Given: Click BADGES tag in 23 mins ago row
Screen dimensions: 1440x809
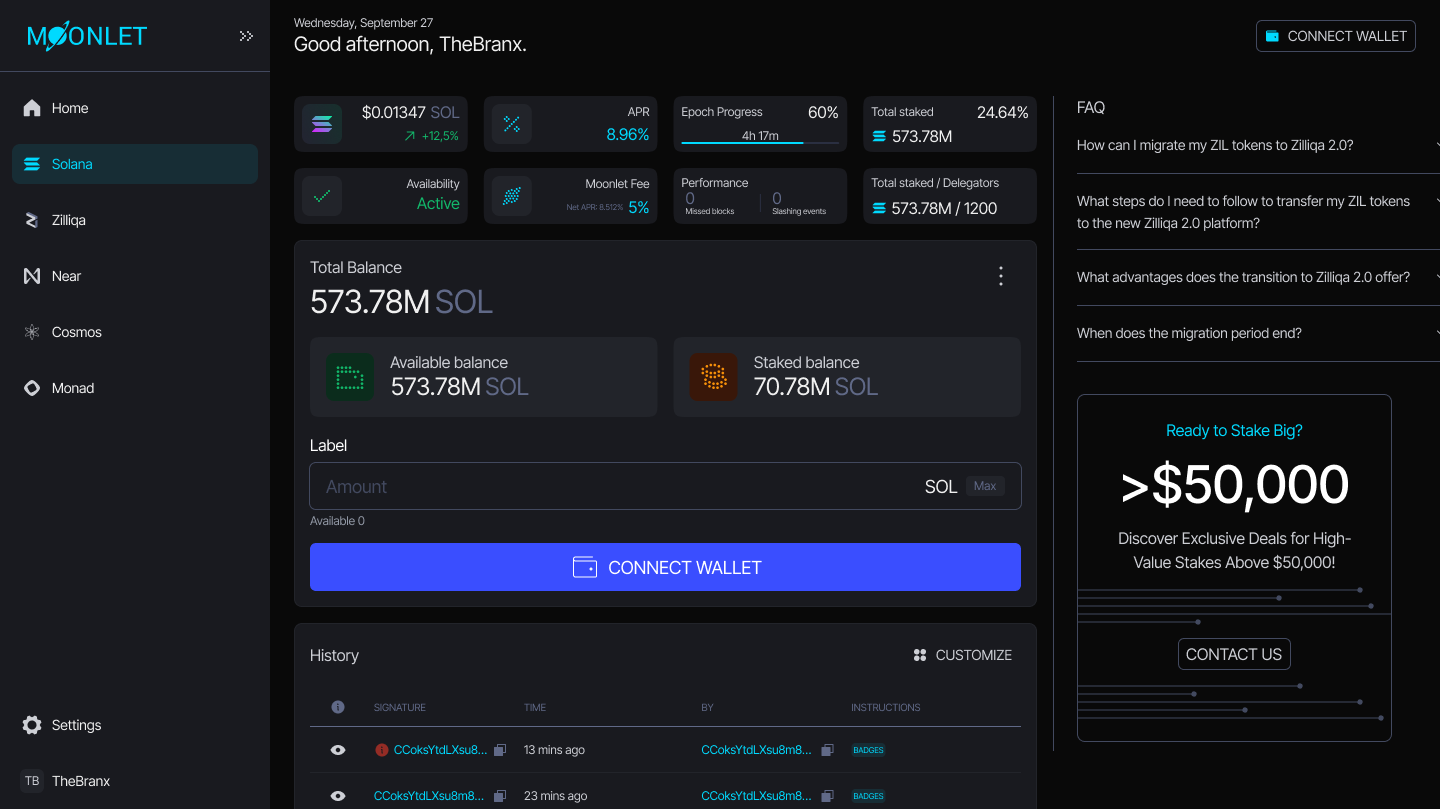Looking at the screenshot, I should point(868,796).
